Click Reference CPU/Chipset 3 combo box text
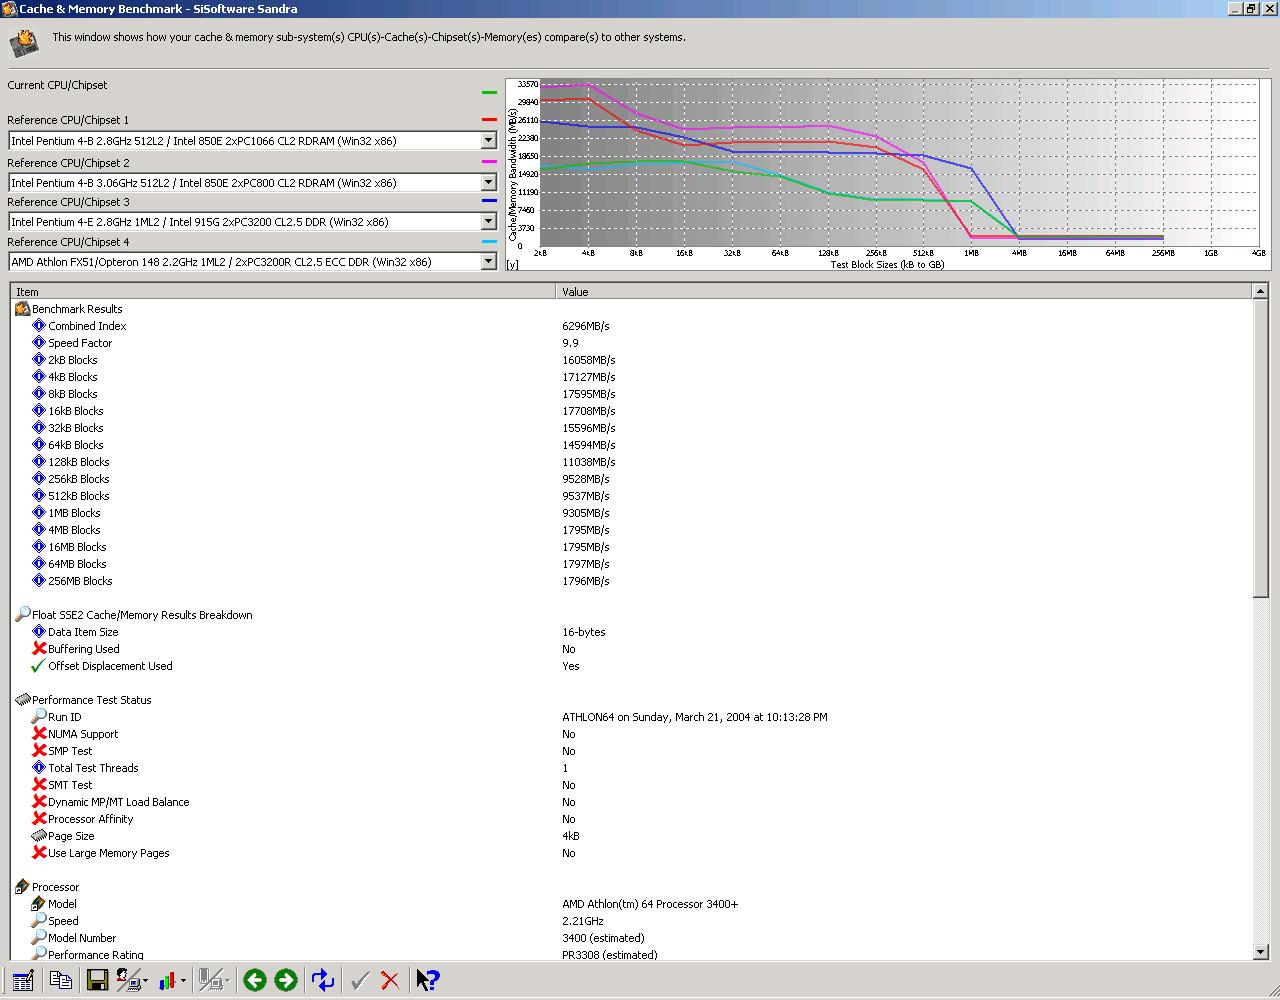The image size is (1280, 1000). (x=245, y=222)
